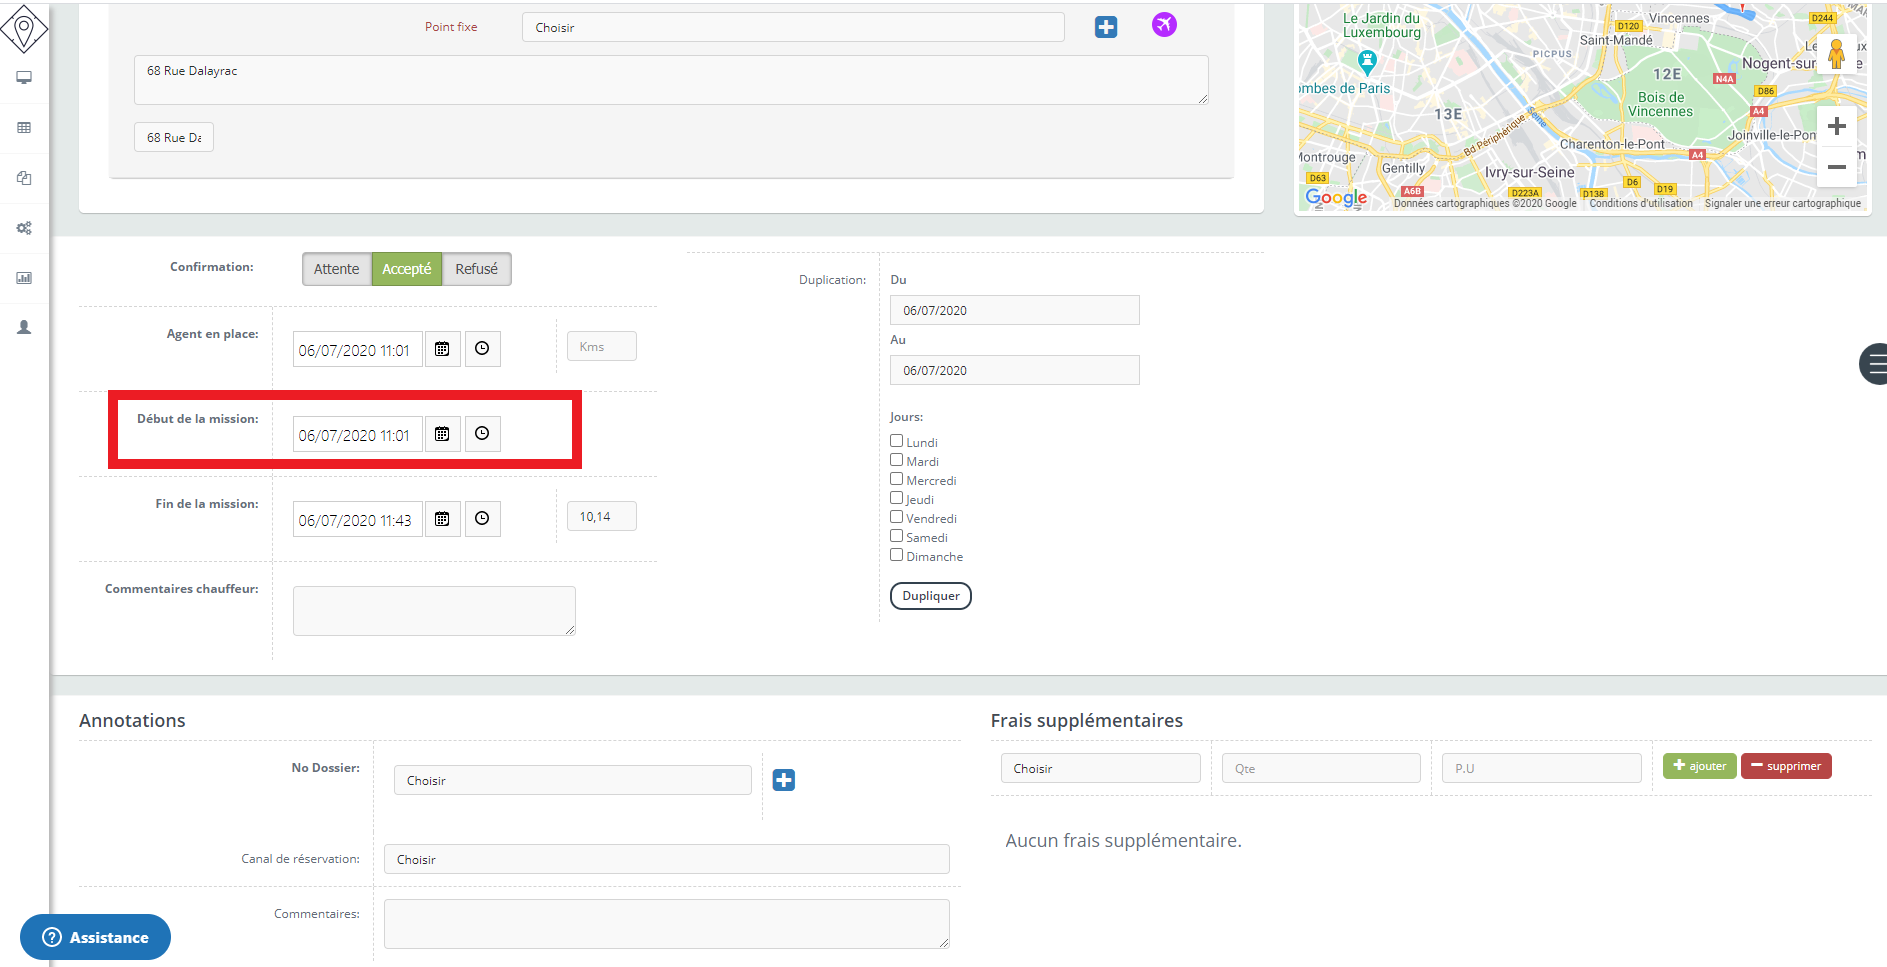
Task: Click the purple airplane icon near Point fixe
Action: (1164, 25)
